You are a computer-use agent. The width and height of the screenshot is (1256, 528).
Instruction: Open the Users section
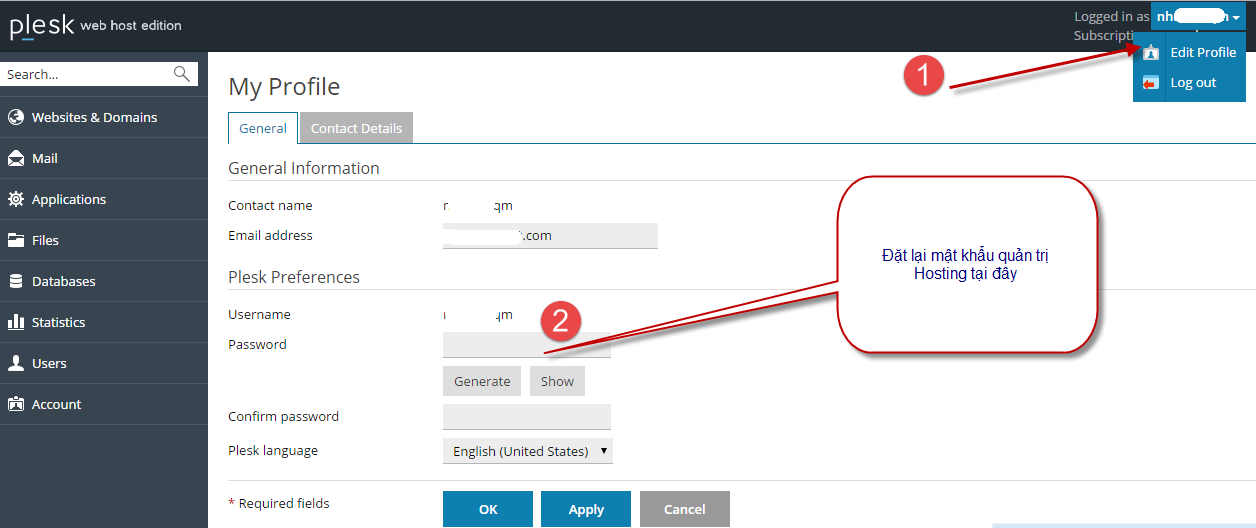pos(104,363)
